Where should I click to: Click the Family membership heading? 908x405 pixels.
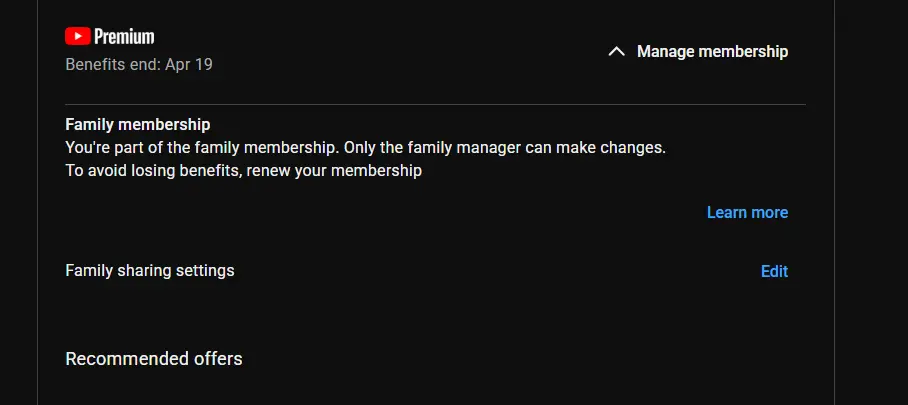[x=138, y=125]
